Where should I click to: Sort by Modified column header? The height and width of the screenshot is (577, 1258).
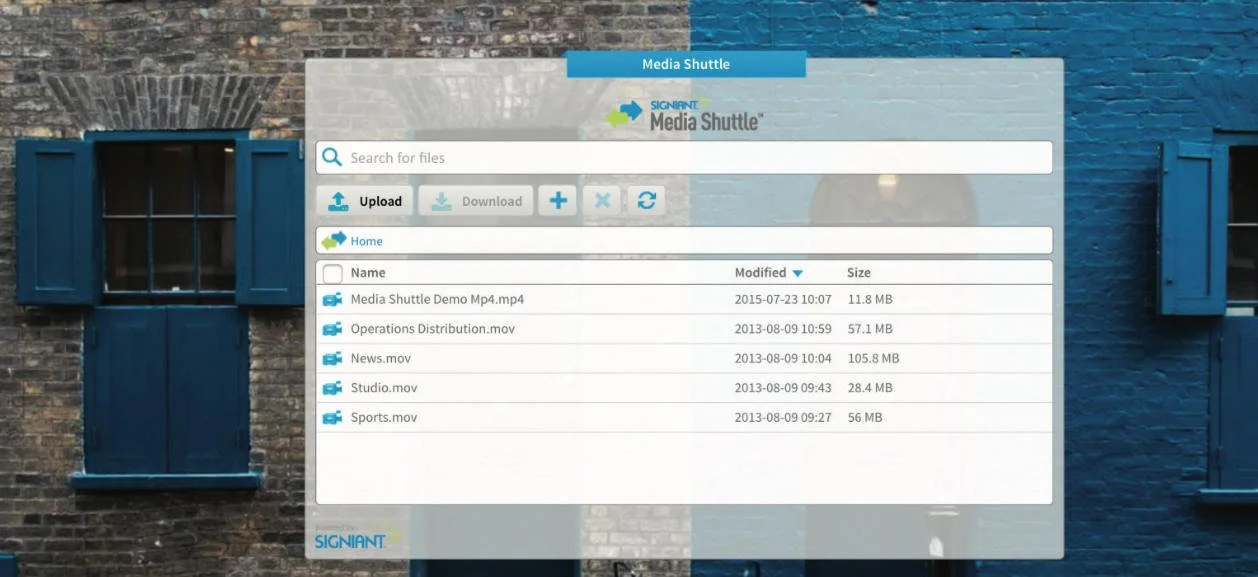click(x=760, y=272)
